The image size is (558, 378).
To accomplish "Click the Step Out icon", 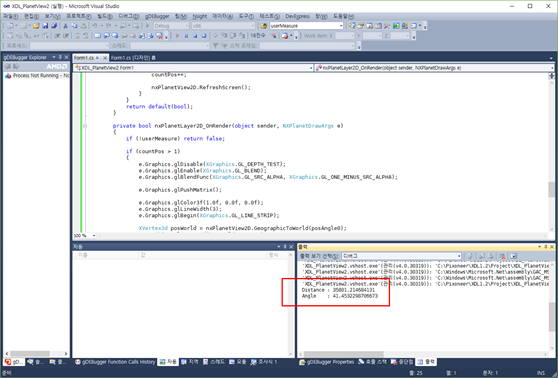I will (241, 36).
